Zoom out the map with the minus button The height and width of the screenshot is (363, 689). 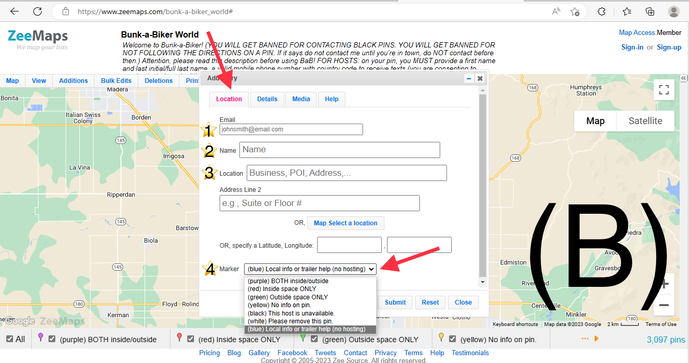pos(664,305)
